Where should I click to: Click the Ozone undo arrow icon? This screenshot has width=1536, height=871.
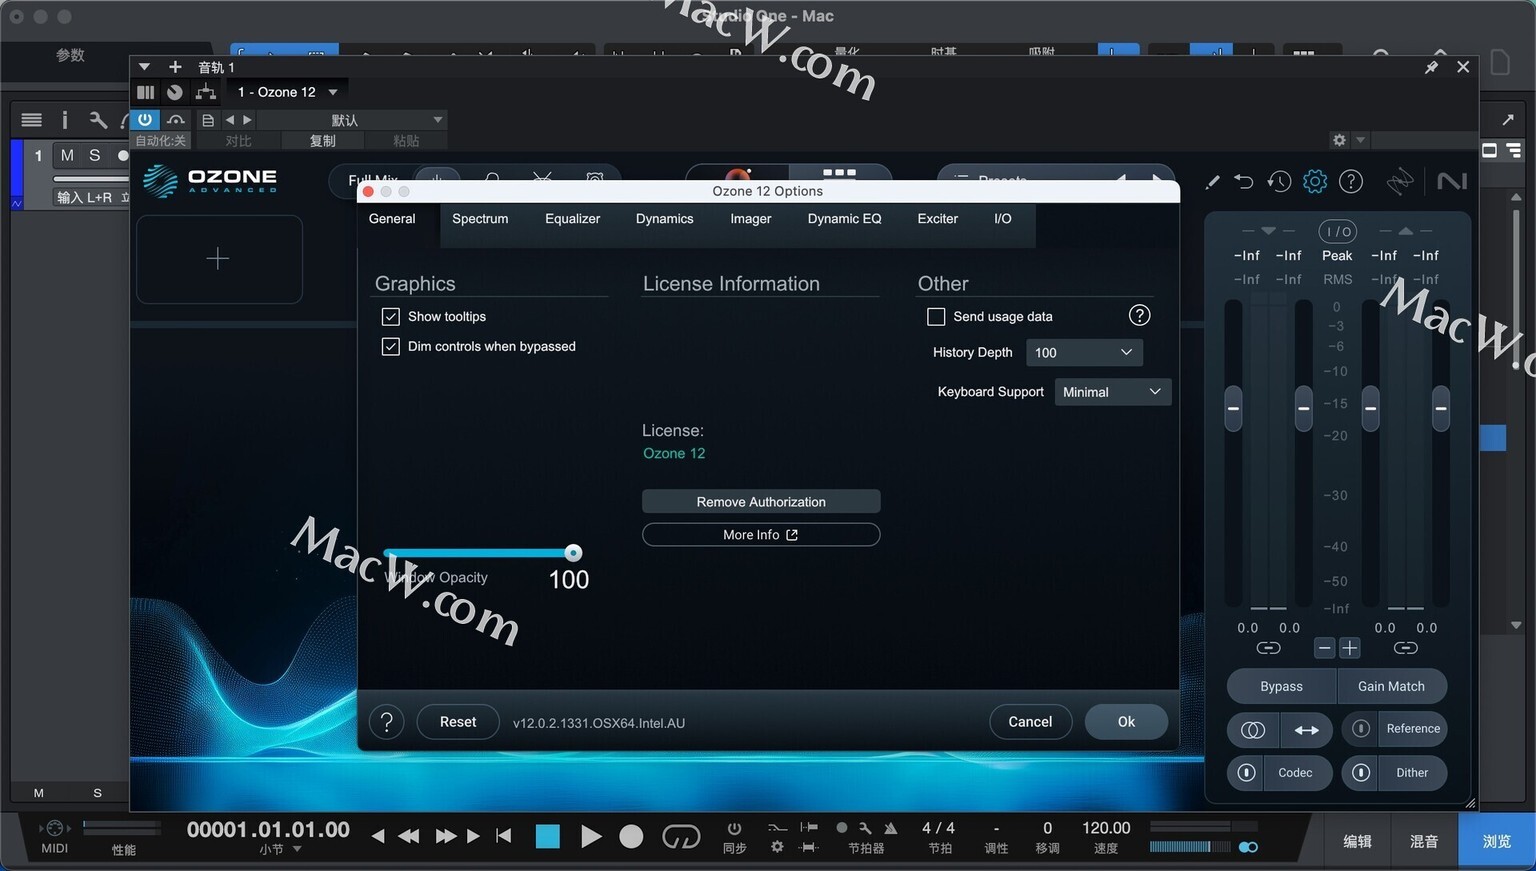coord(1244,181)
